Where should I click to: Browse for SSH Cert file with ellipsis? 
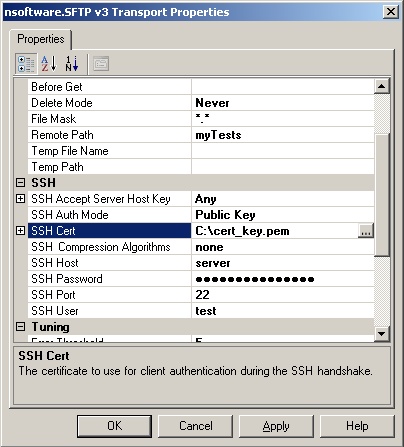[x=366, y=231]
